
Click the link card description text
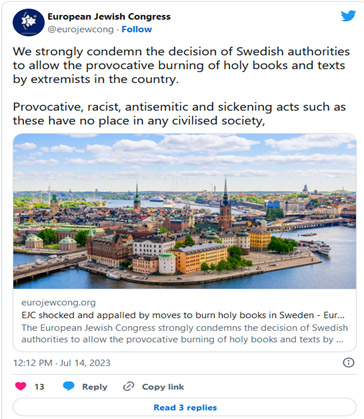pyautogui.click(x=185, y=333)
